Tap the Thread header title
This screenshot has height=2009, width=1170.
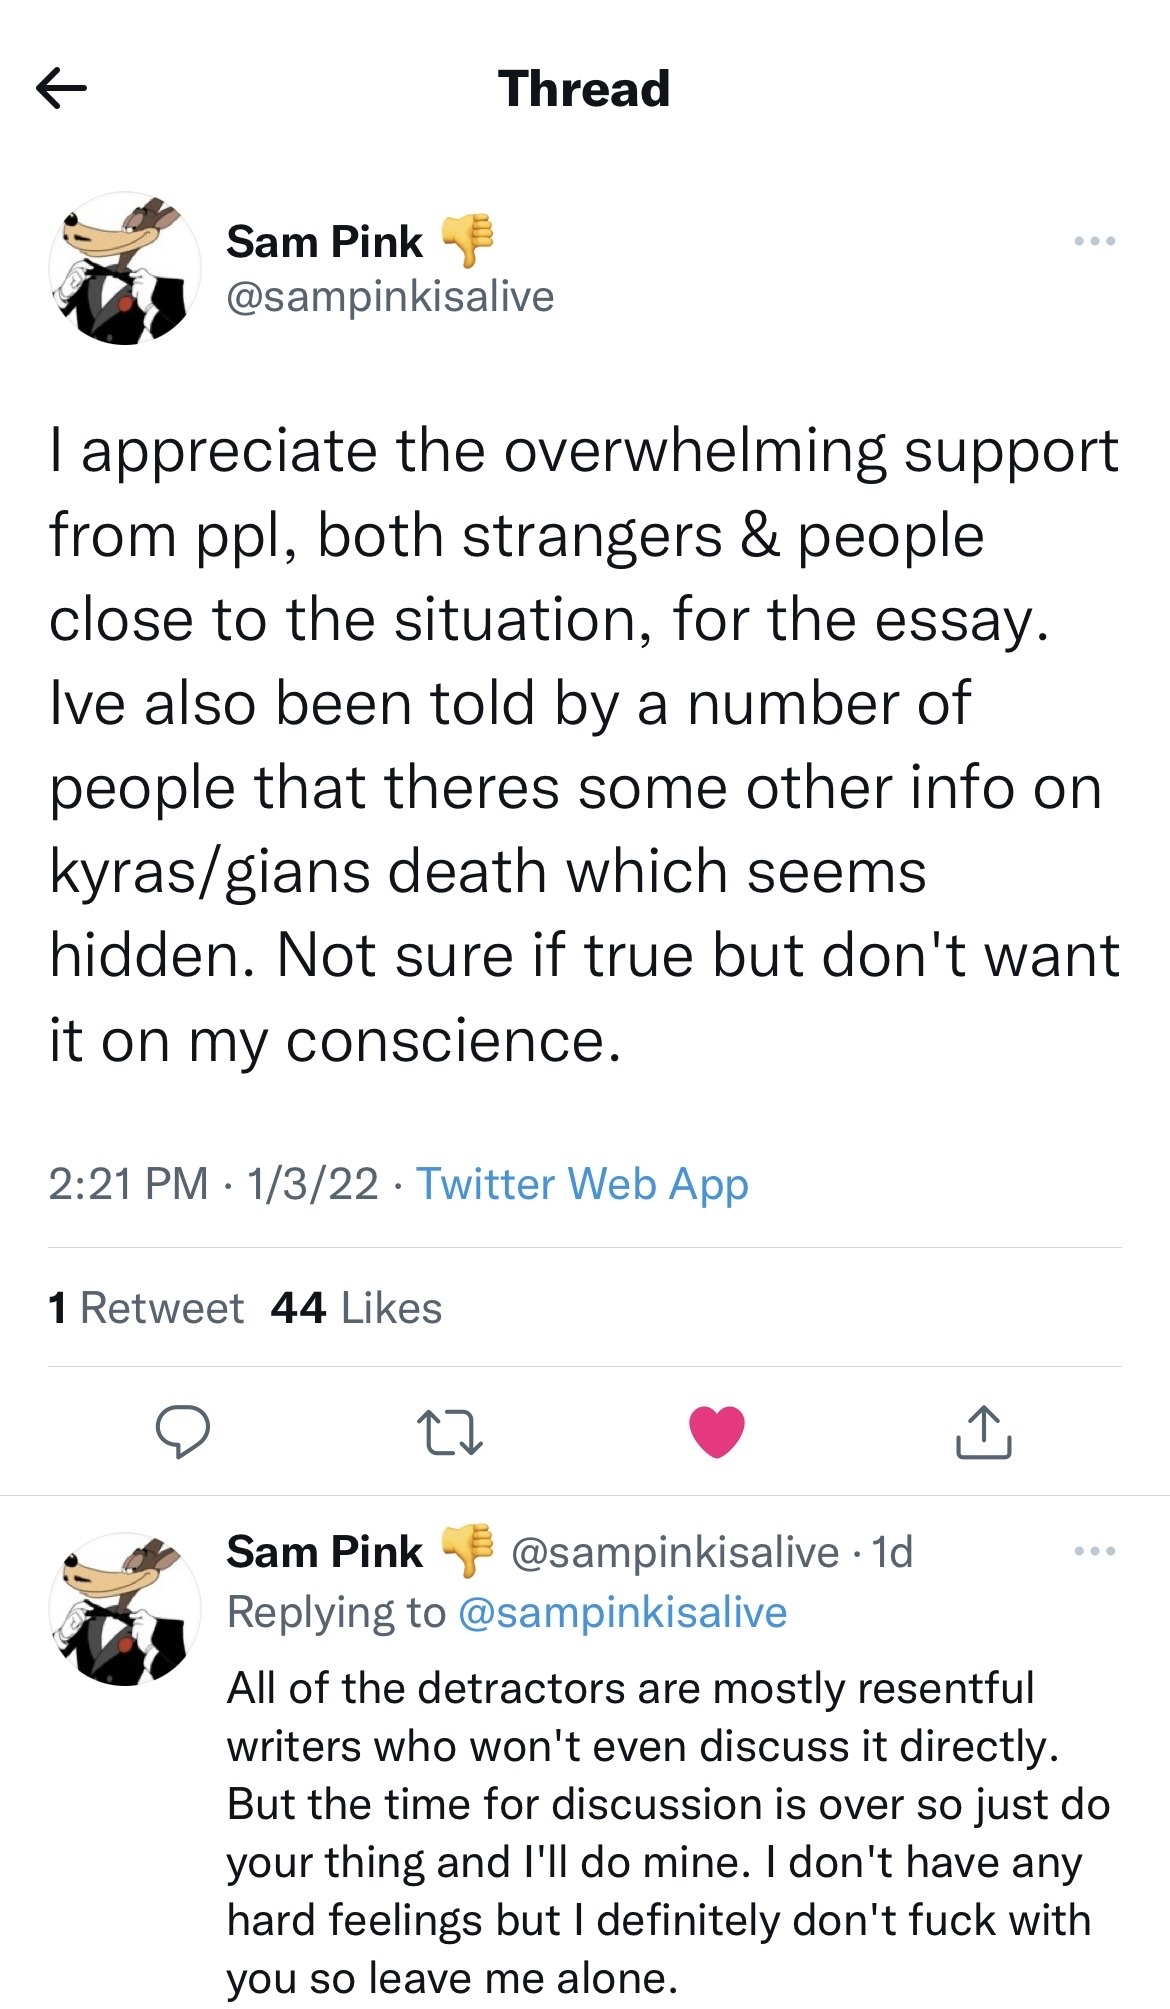coord(584,89)
